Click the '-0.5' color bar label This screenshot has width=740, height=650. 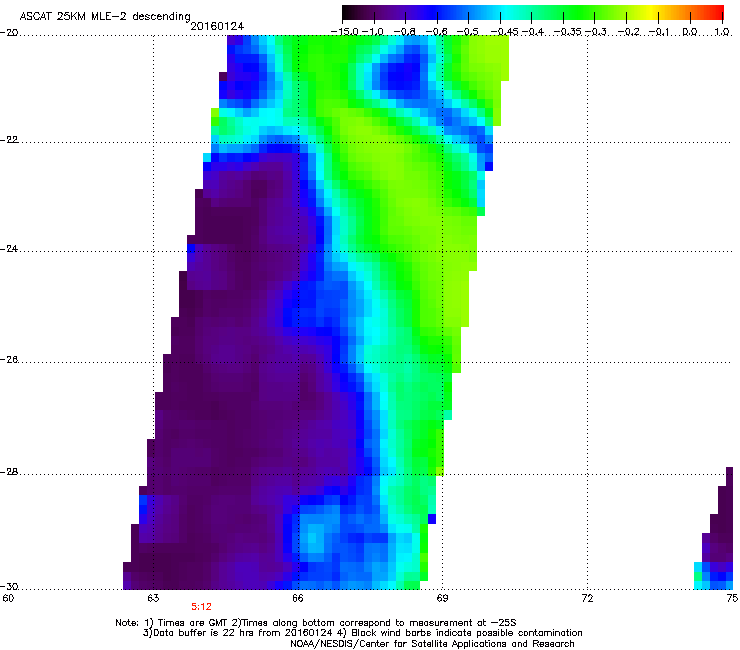[x=468, y=32]
